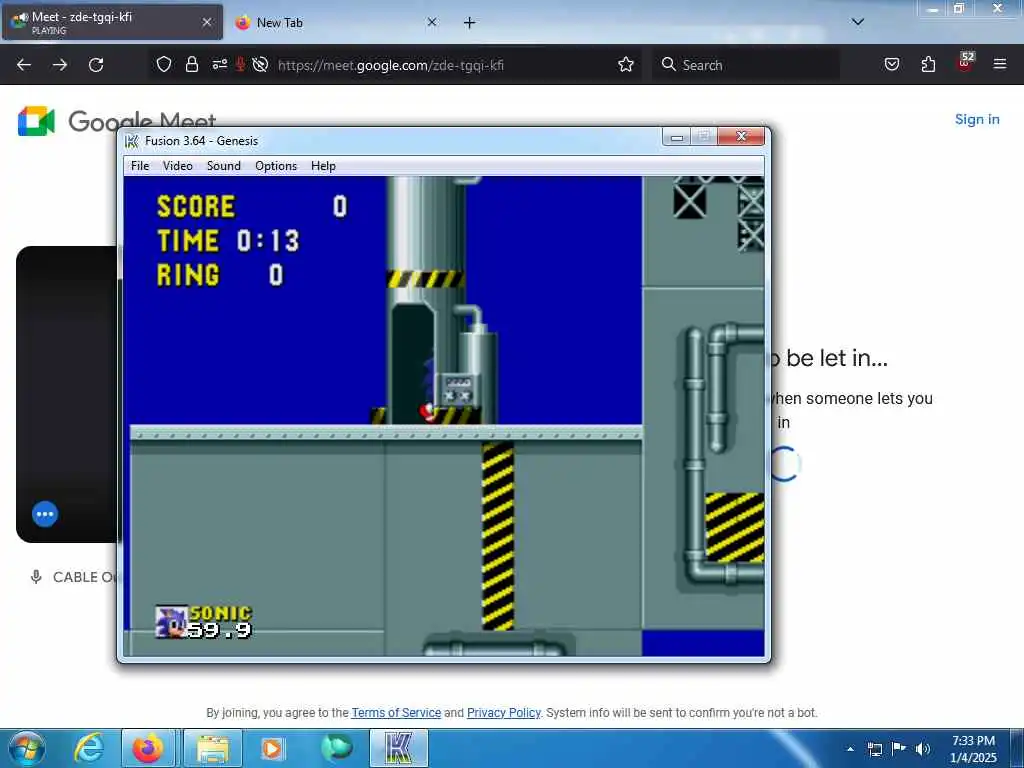The image size is (1024, 768).
Task: Expand the list all tabs chevron
Action: (x=857, y=22)
